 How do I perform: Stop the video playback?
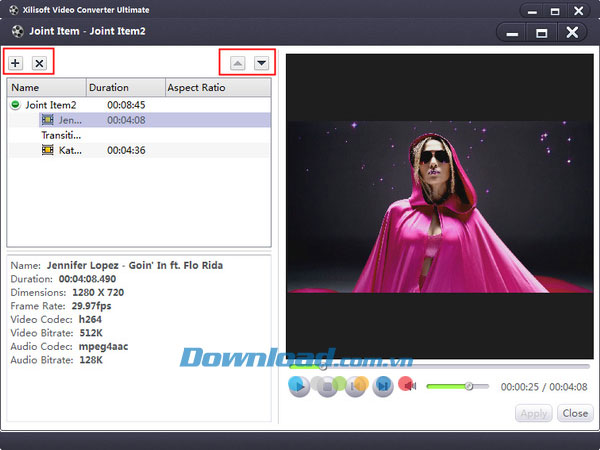(x=327, y=387)
